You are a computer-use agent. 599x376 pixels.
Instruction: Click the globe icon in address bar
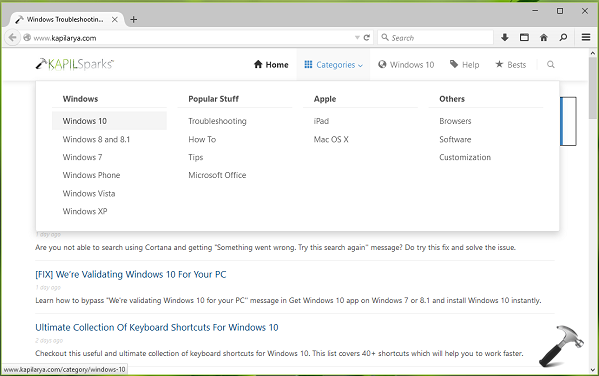coord(27,37)
